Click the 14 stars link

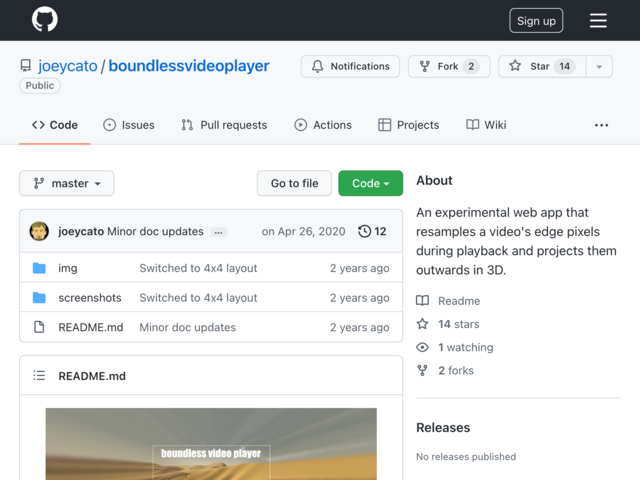pyautogui.click(x=448, y=324)
